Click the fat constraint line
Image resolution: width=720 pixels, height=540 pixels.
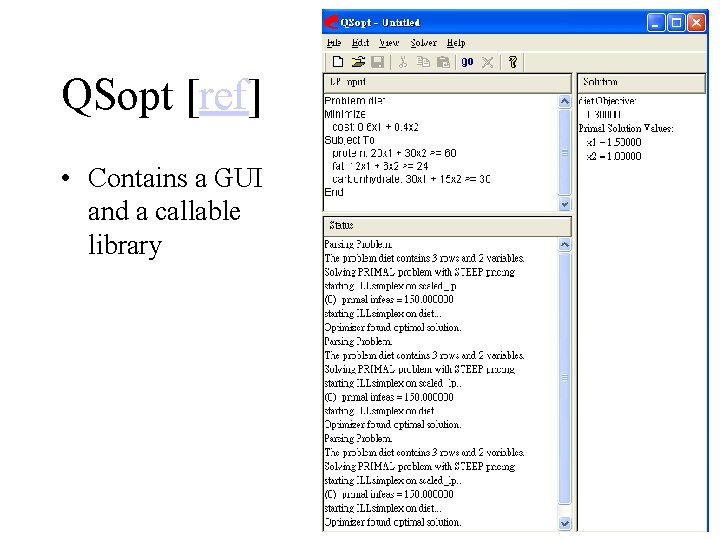point(380,166)
